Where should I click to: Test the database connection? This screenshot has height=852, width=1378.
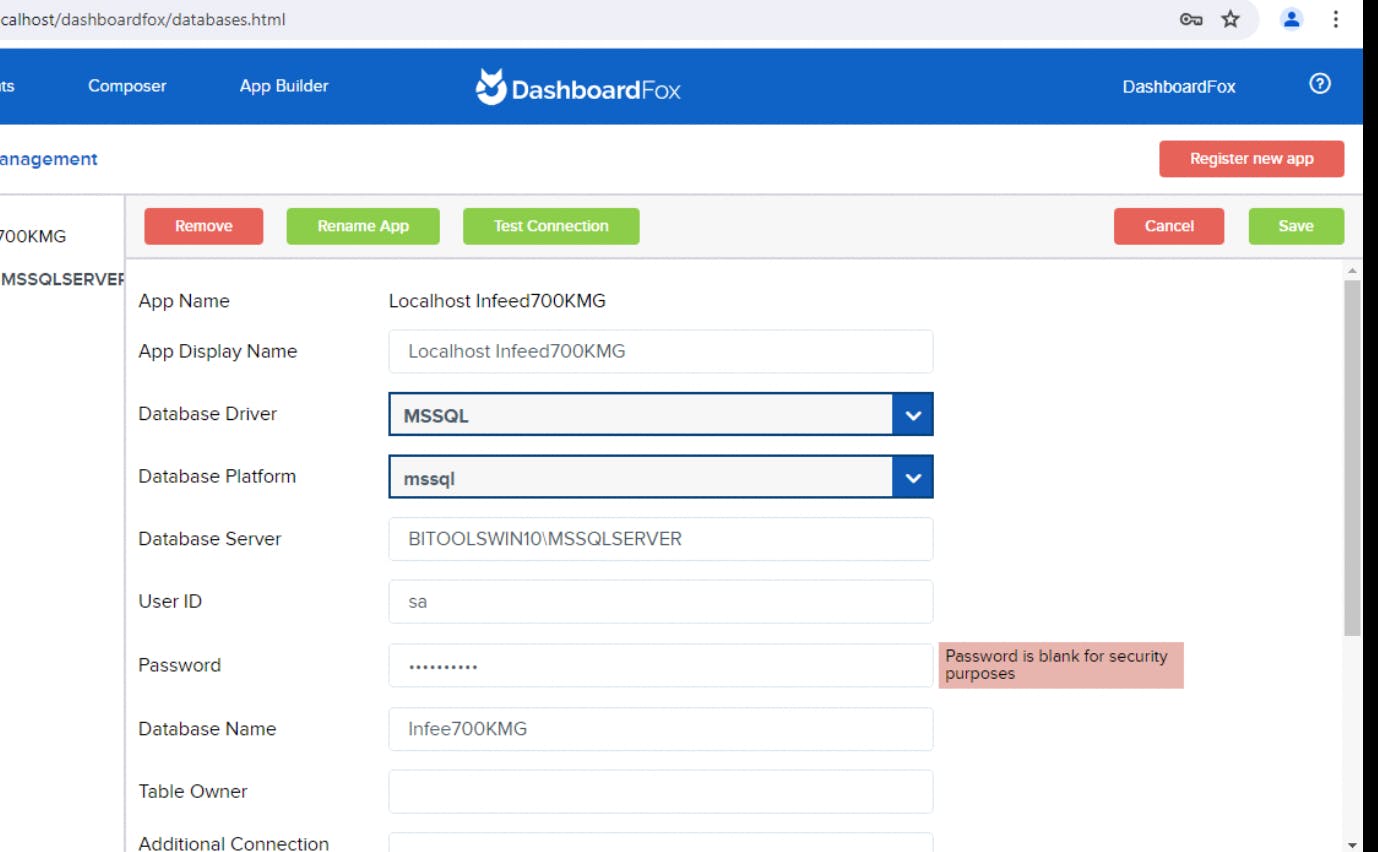click(x=551, y=226)
